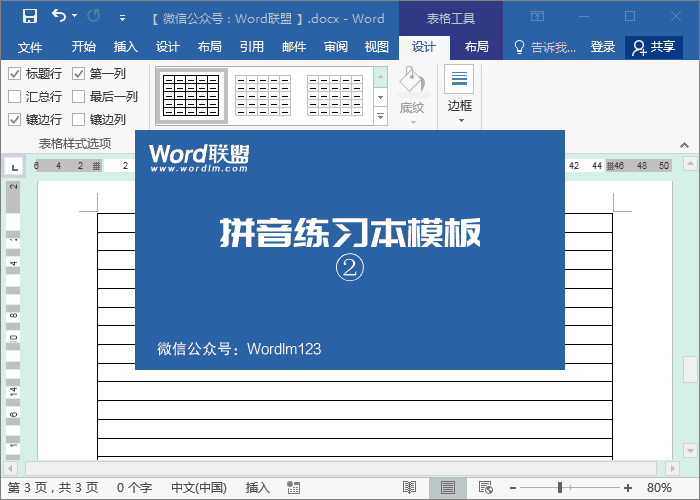Click the word count 0 个字

pos(134,488)
